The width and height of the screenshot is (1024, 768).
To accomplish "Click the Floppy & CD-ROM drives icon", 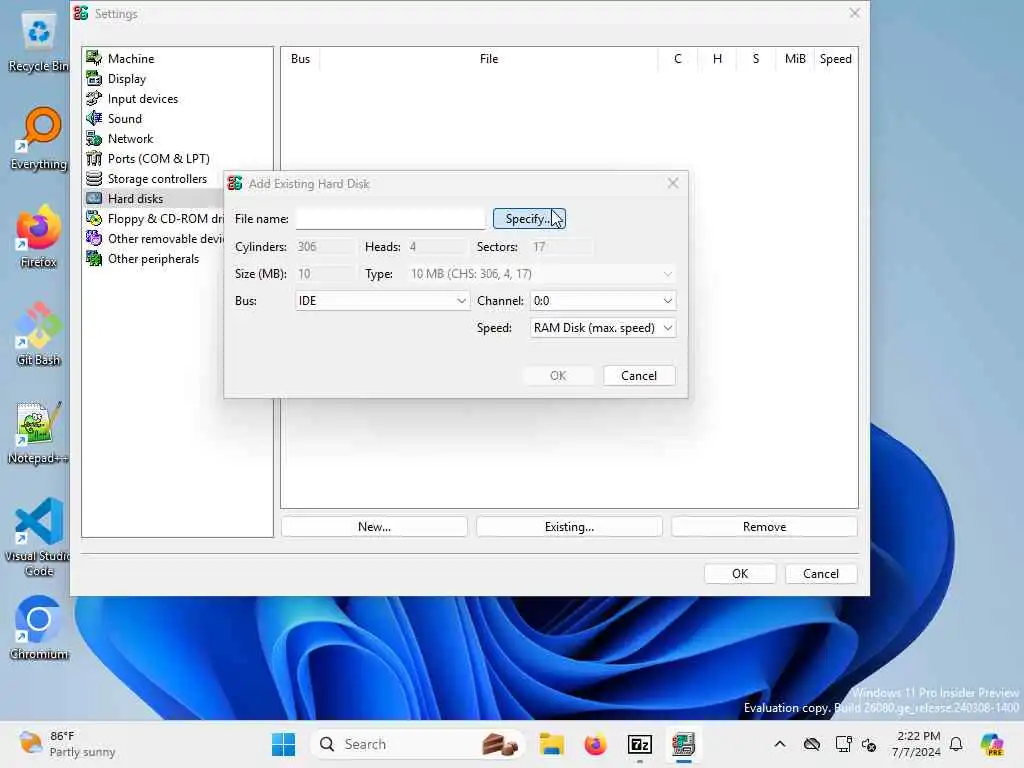I will (94, 219).
